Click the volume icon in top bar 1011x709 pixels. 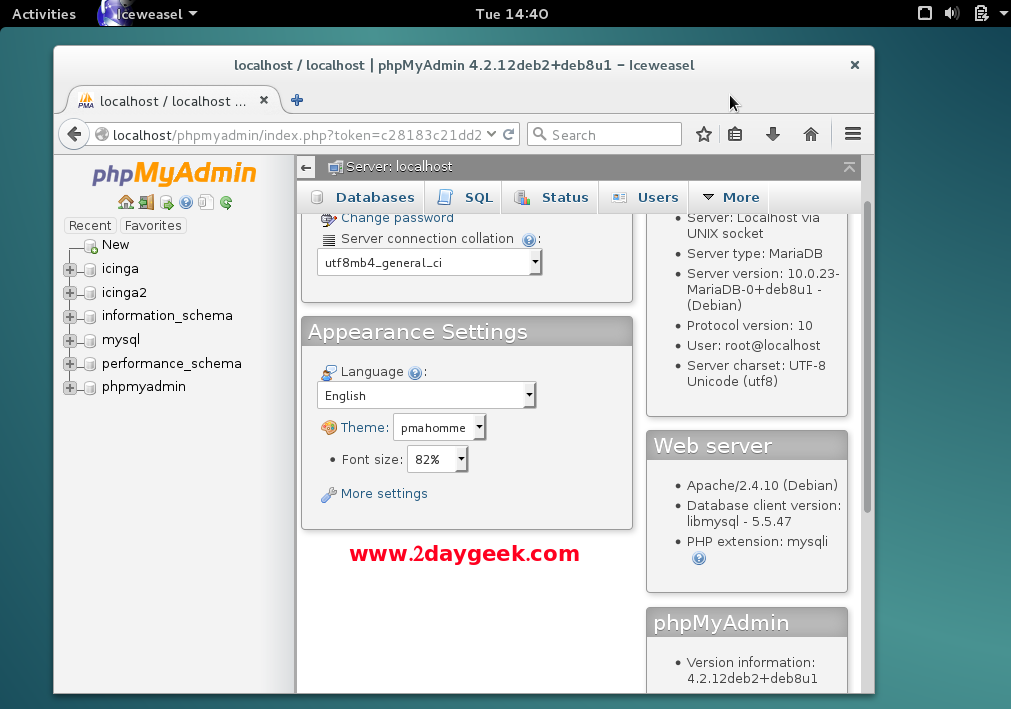952,13
